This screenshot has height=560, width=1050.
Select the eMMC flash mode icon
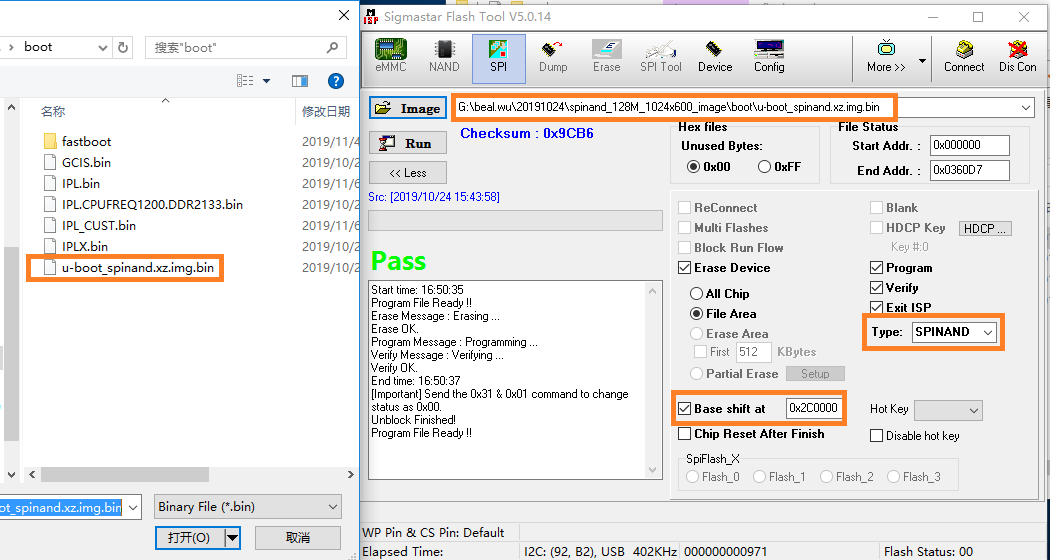pos(390,56)
